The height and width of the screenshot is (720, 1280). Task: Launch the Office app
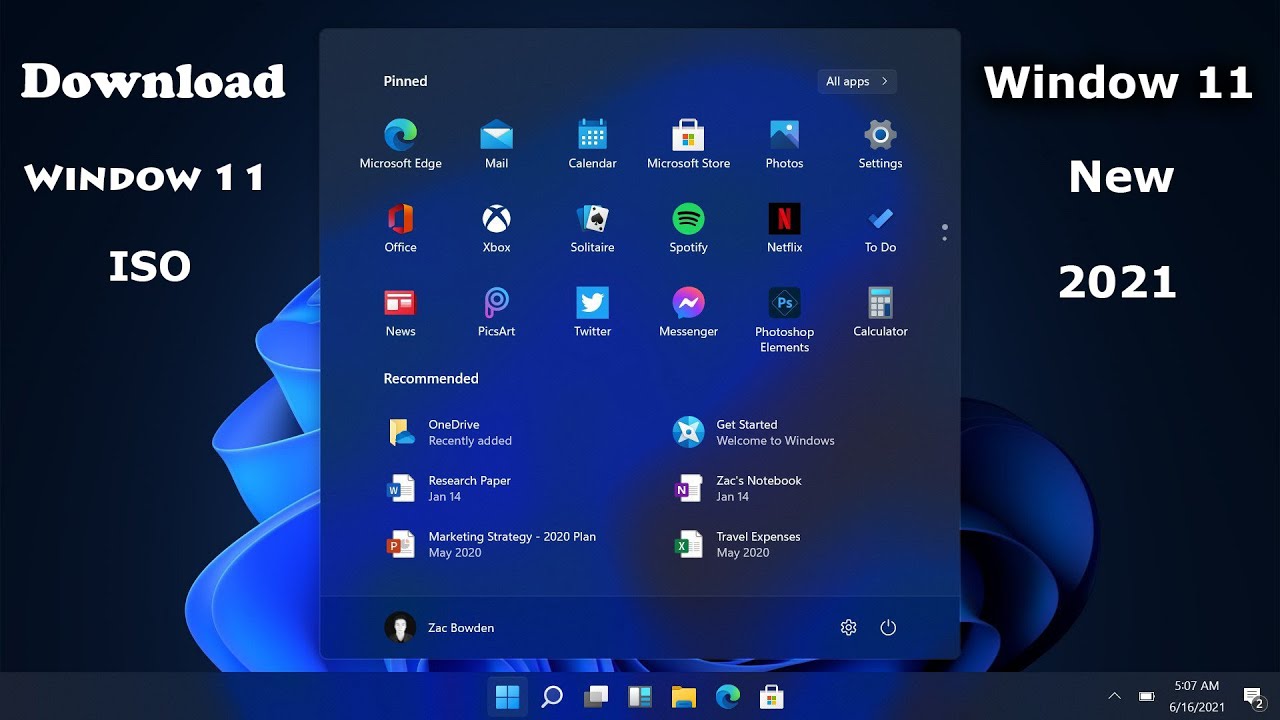tap(400, 228)
